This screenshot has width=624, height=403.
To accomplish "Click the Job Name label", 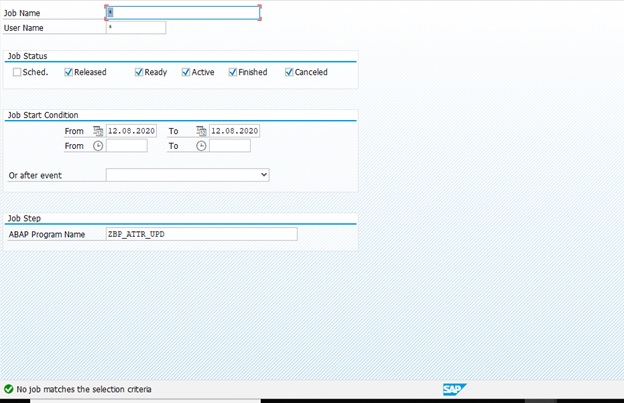I will pos(22,13).
